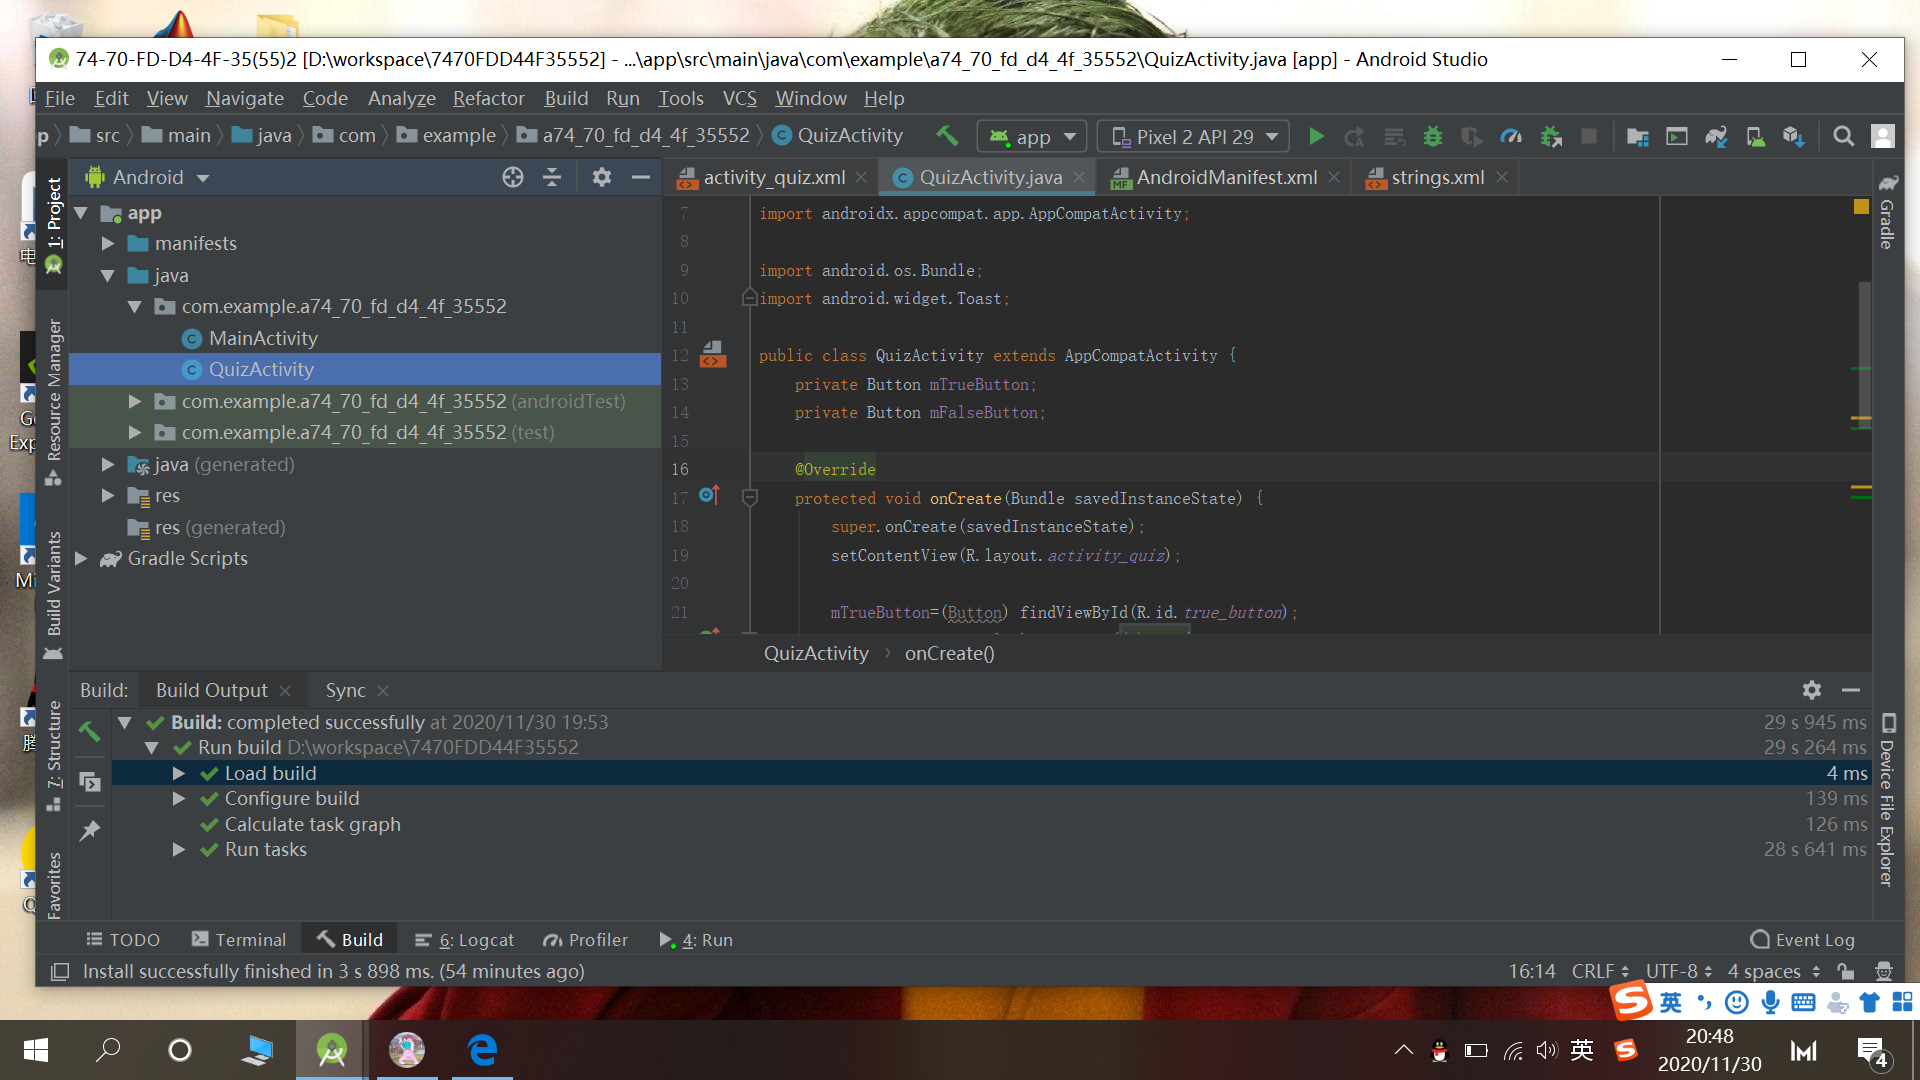
Task: Open the app run configuration dropdown
Action: (1033, 137)
